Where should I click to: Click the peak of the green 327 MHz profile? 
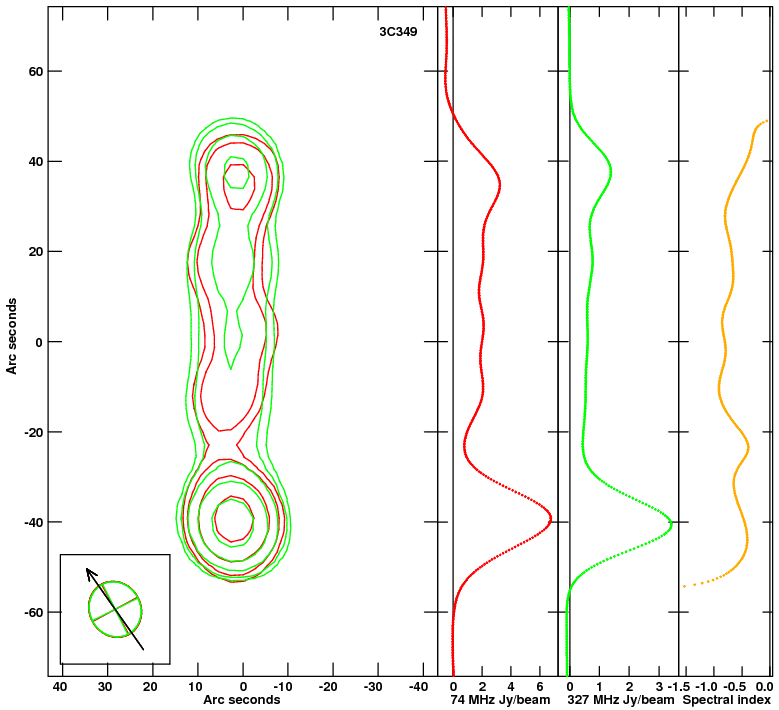pyautogui.click(x=671, y=523)
